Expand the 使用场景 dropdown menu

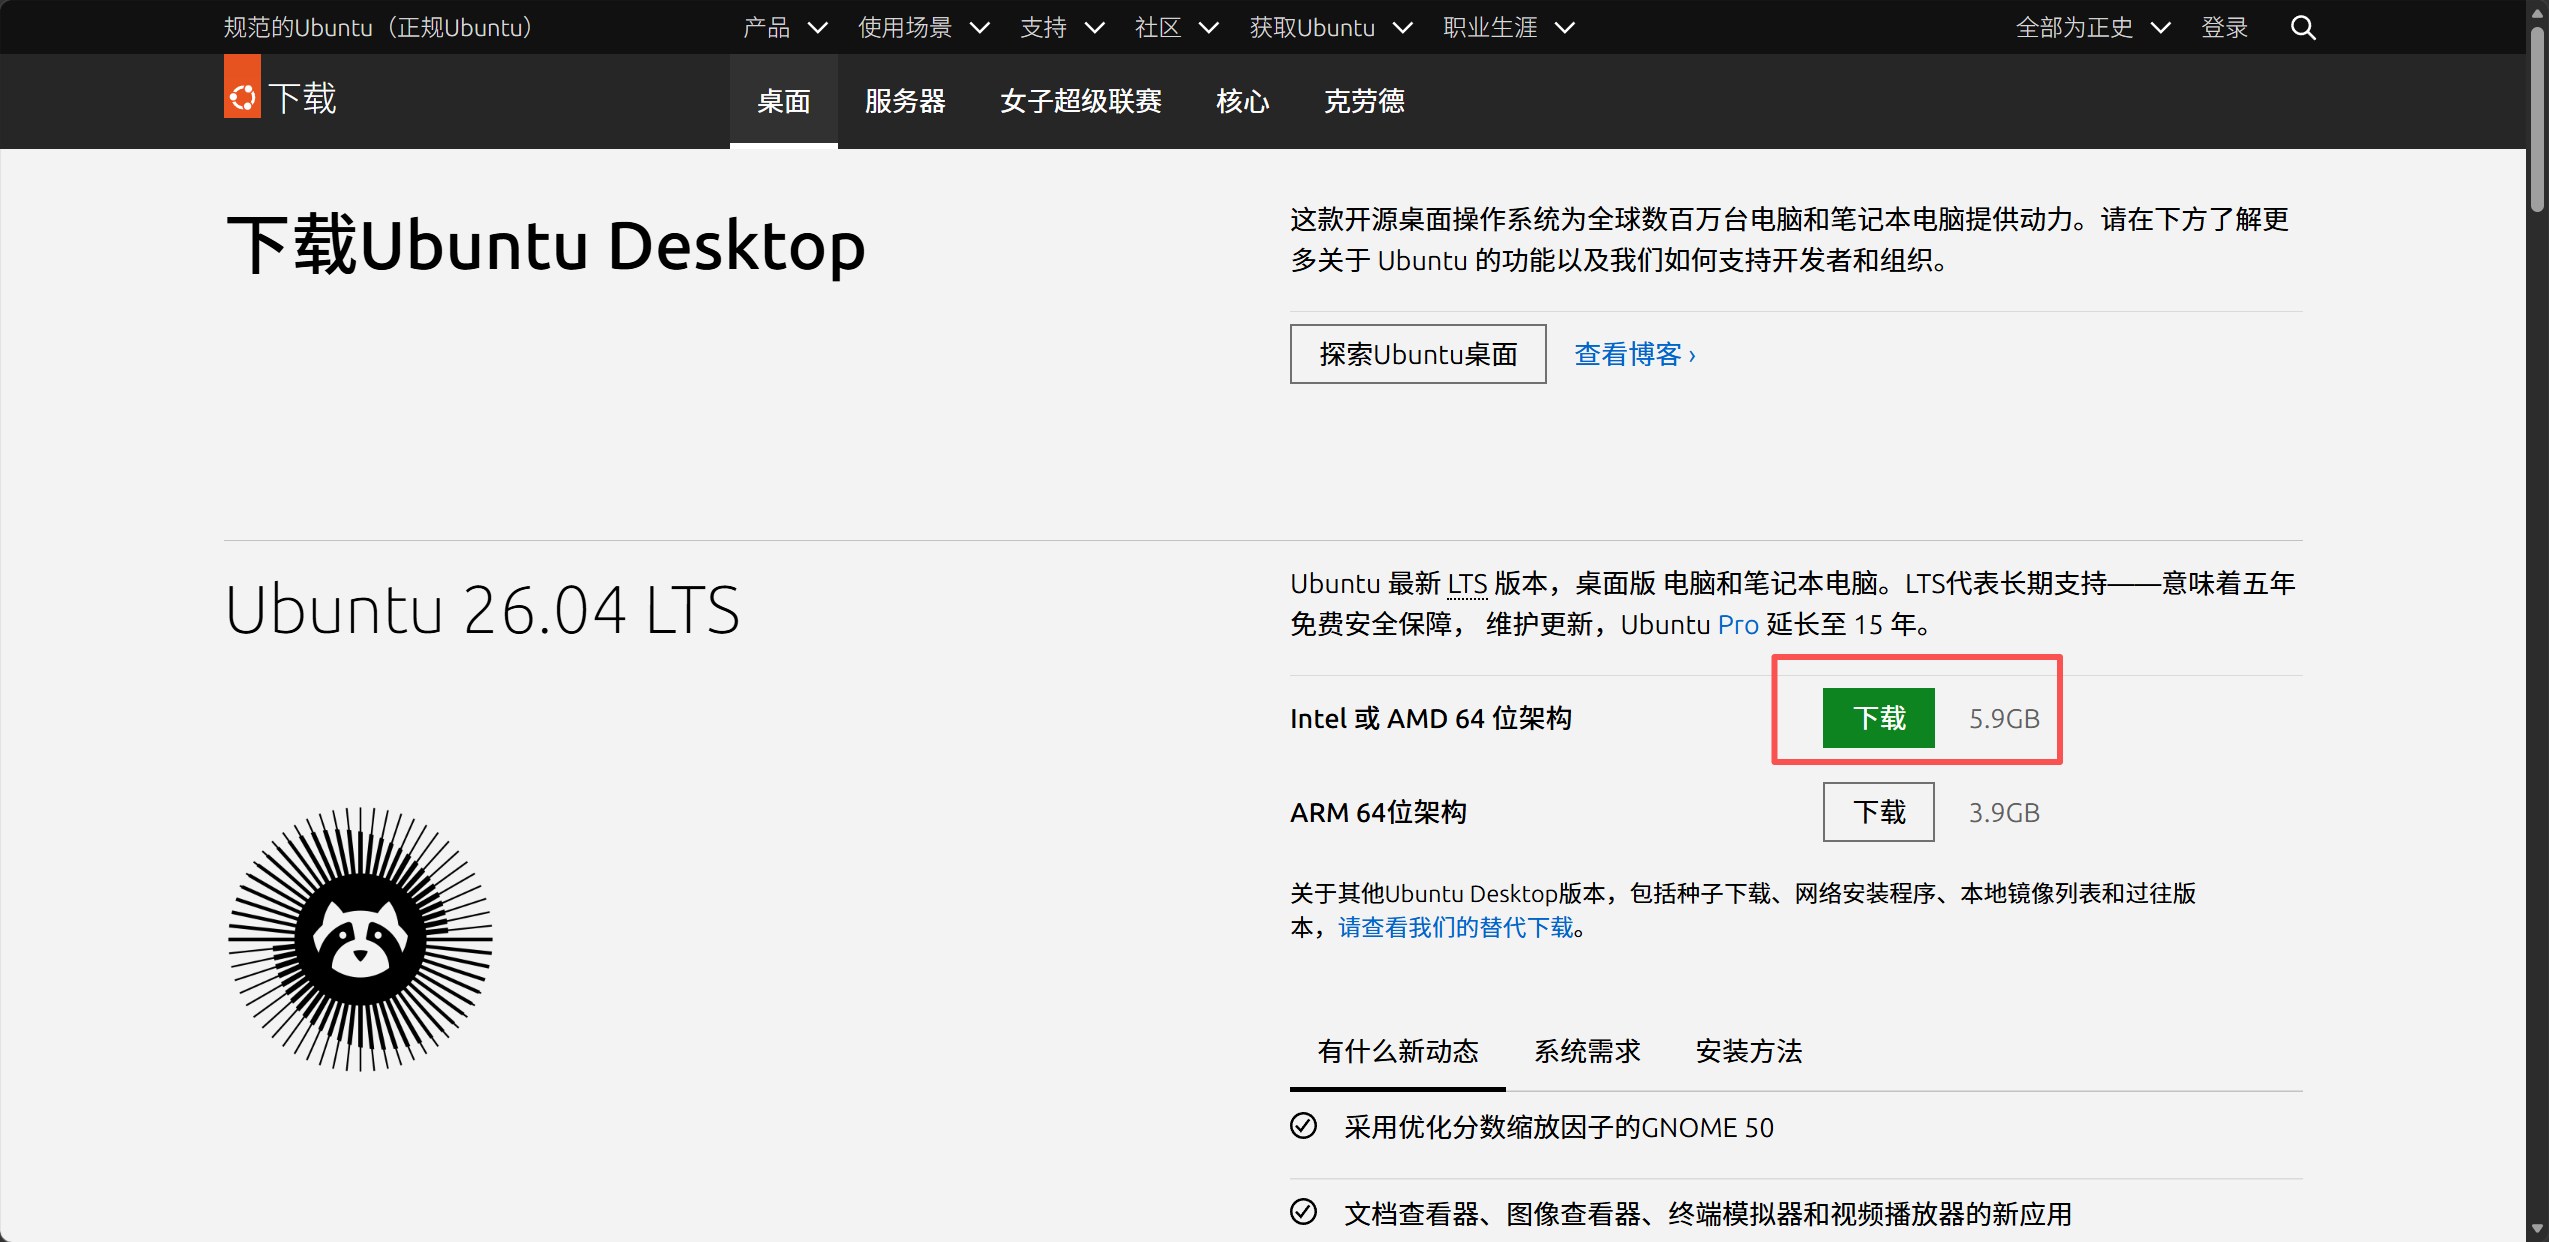coord(924,28)
